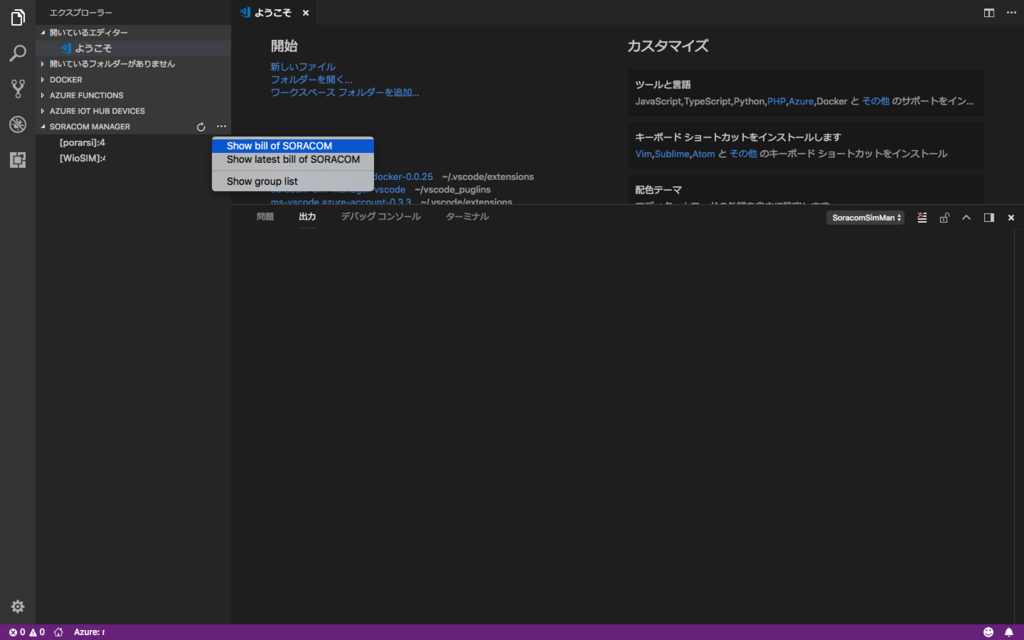Viewport: 1024px width, 640px height.
Task: Toggle scroll lock in the Output panel
Action: (x=943, y=217)
